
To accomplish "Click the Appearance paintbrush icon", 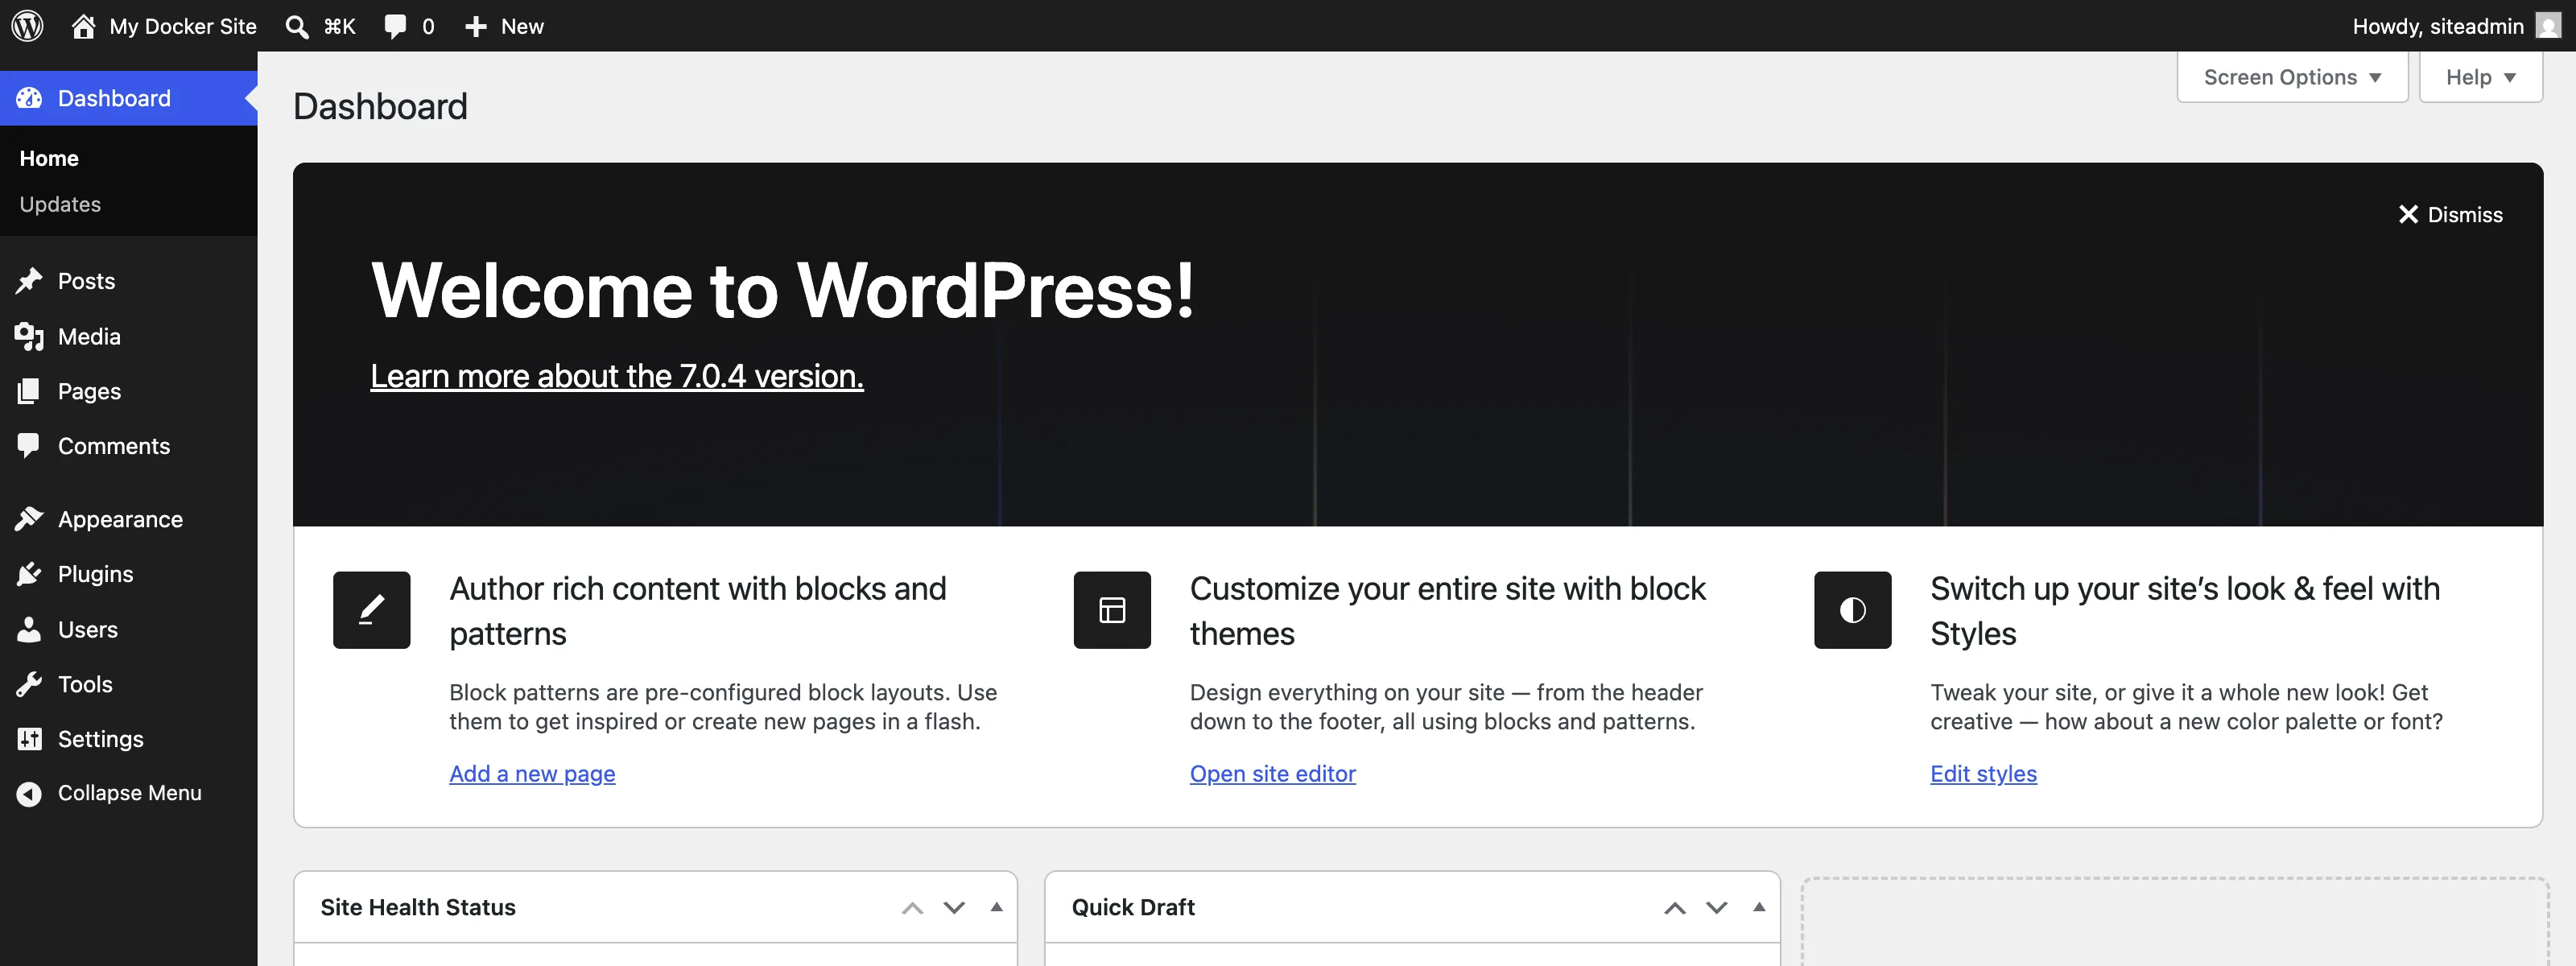I will click(x=29, y=519).
